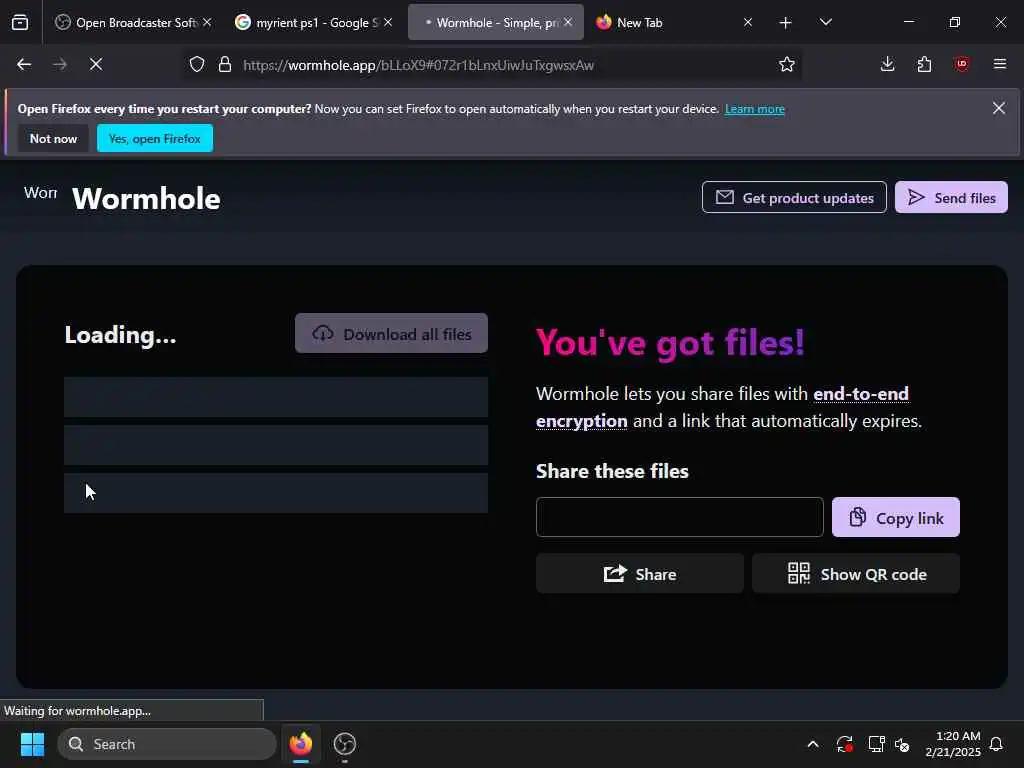Select the Wormhole tab
The width and height of the screenshot is (1024, 768).
coord(495,22)
